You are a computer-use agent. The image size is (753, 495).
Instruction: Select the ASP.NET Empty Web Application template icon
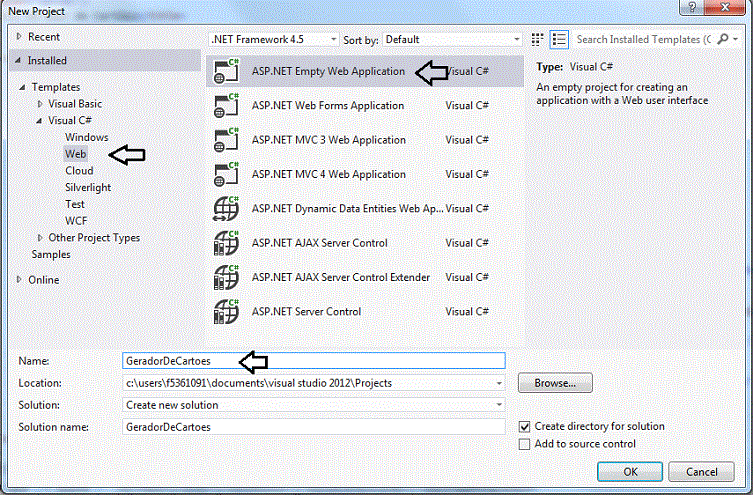pyautogui.click(x=226, y=72)
